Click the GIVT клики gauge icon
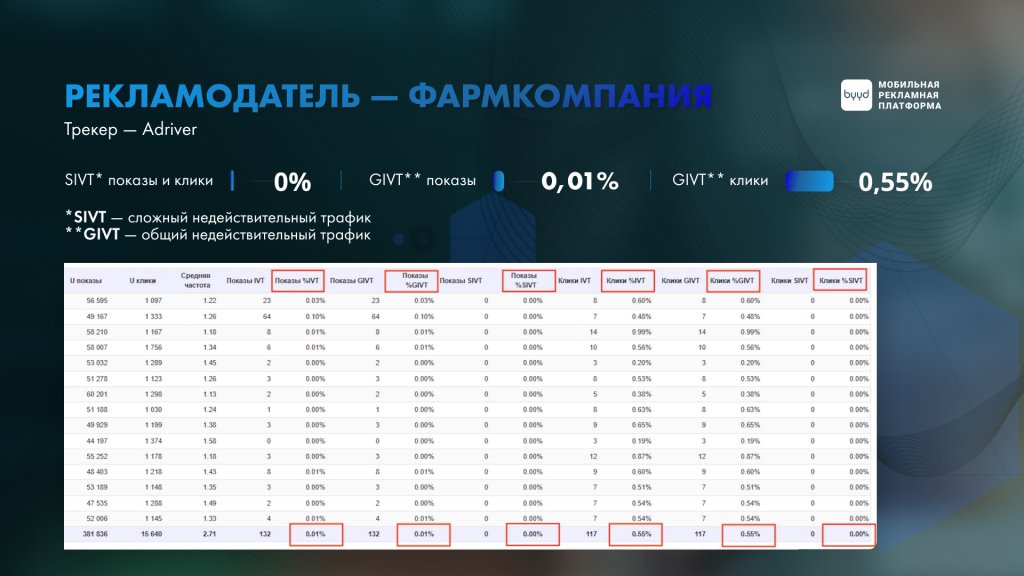 tap(810, 181)
